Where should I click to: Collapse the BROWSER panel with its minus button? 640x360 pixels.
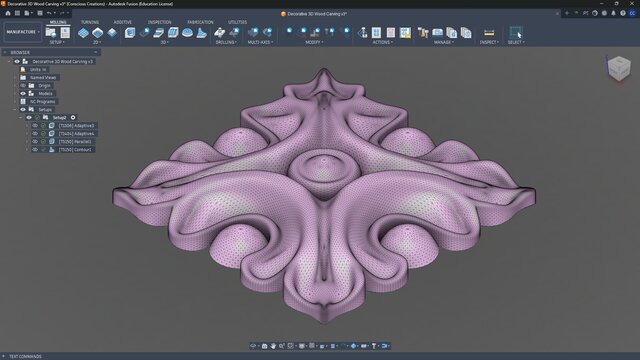point(96,52)
